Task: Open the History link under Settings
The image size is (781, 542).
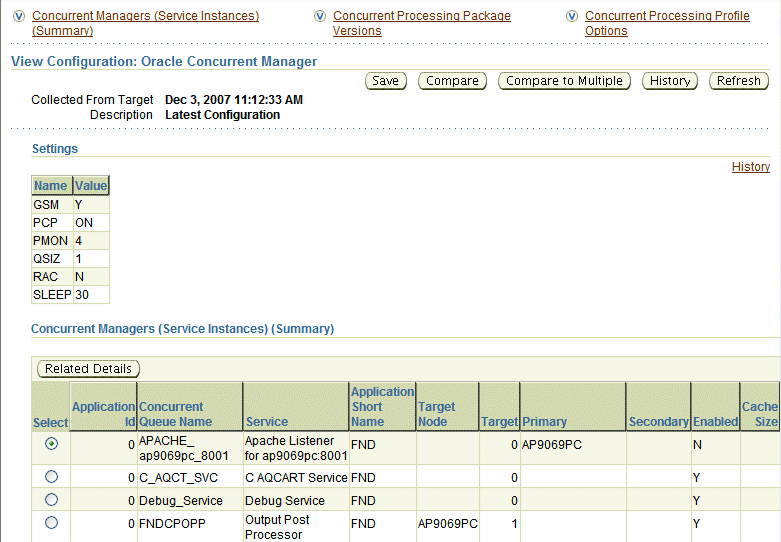Action: point(751,167)
